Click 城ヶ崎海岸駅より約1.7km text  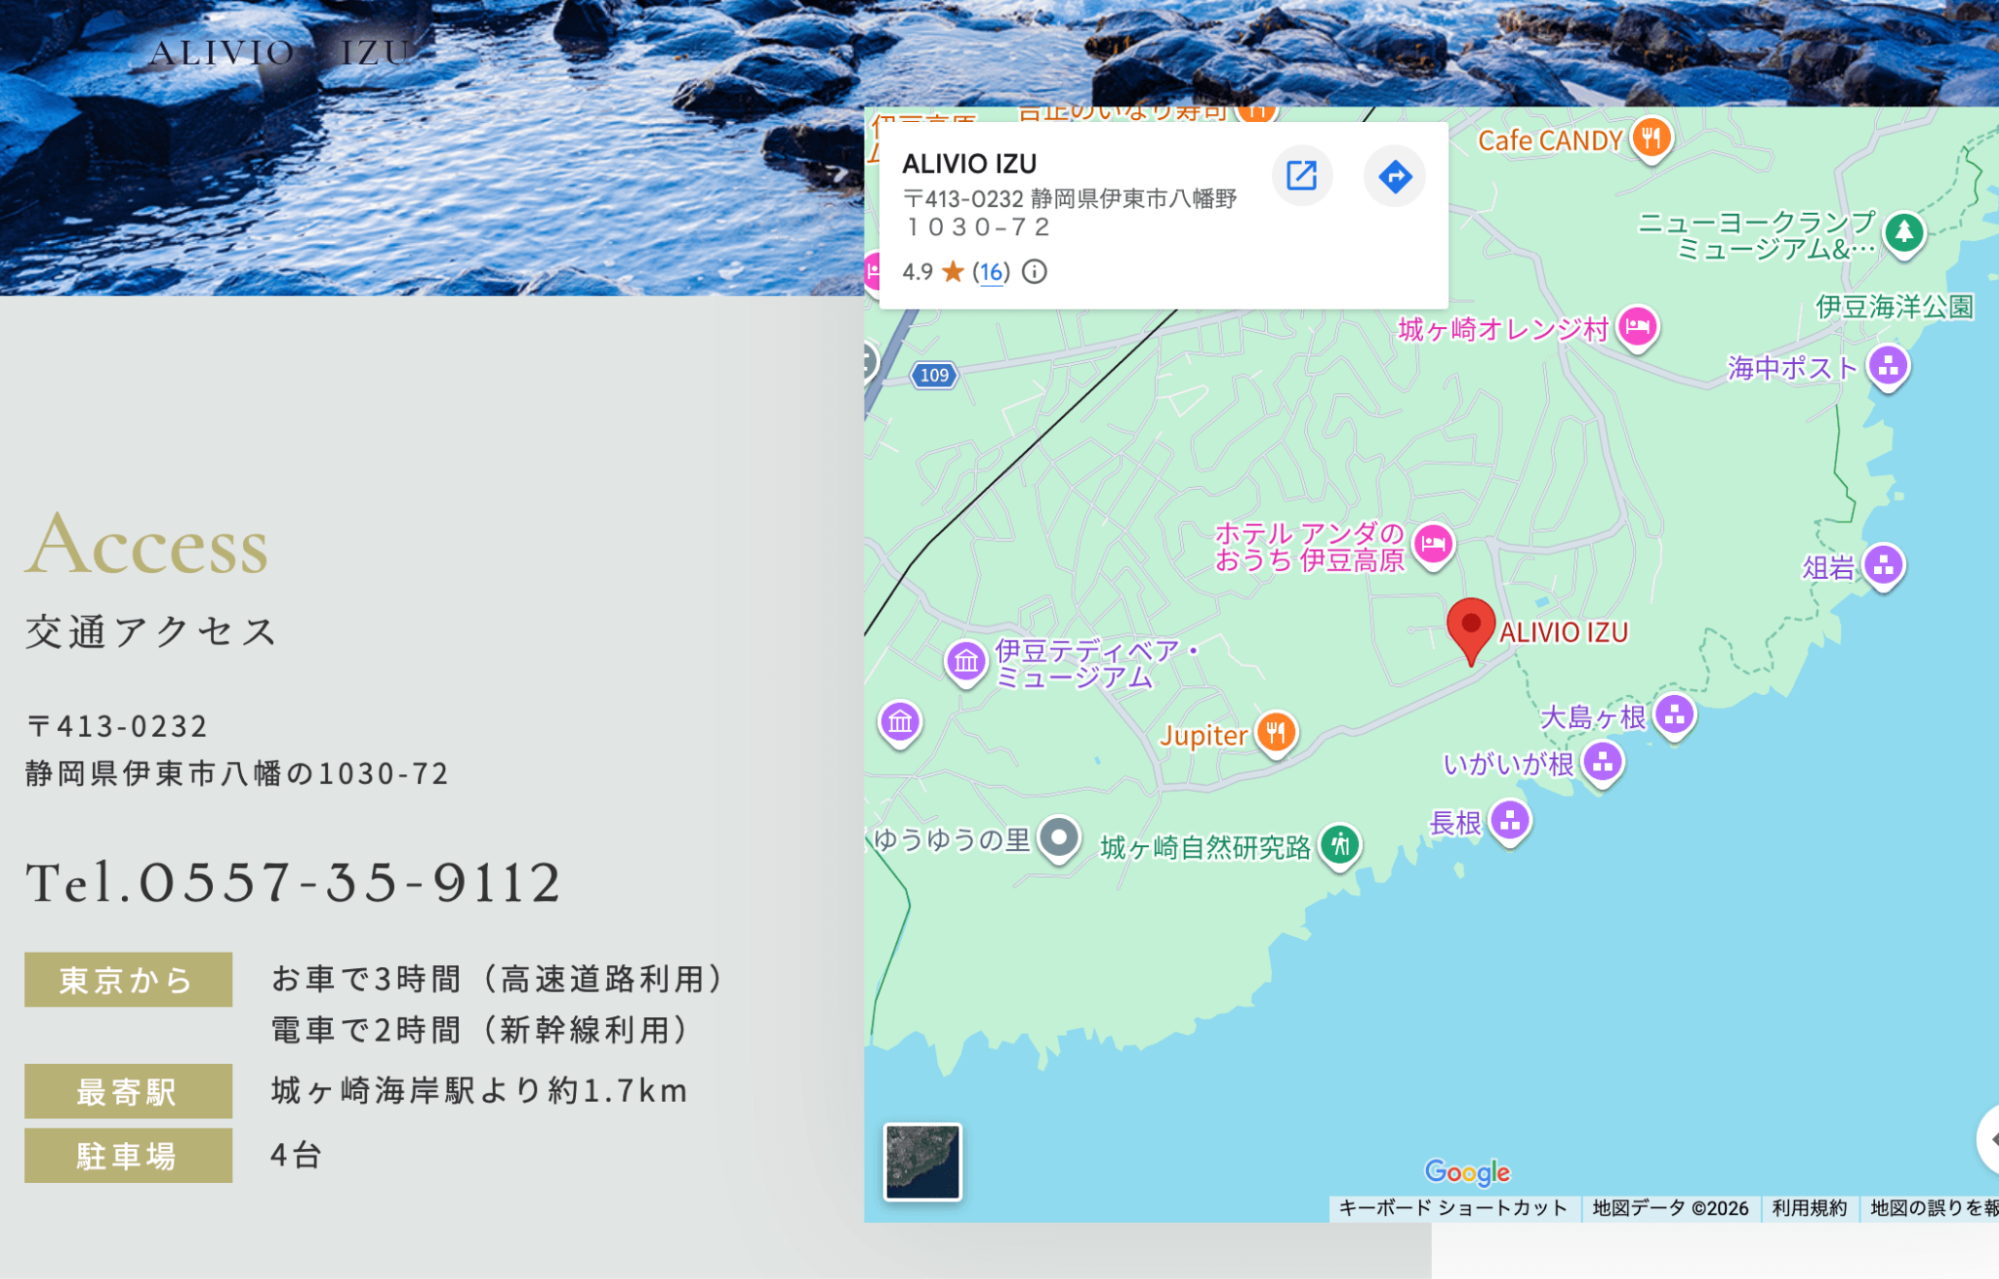(480, 1090)
